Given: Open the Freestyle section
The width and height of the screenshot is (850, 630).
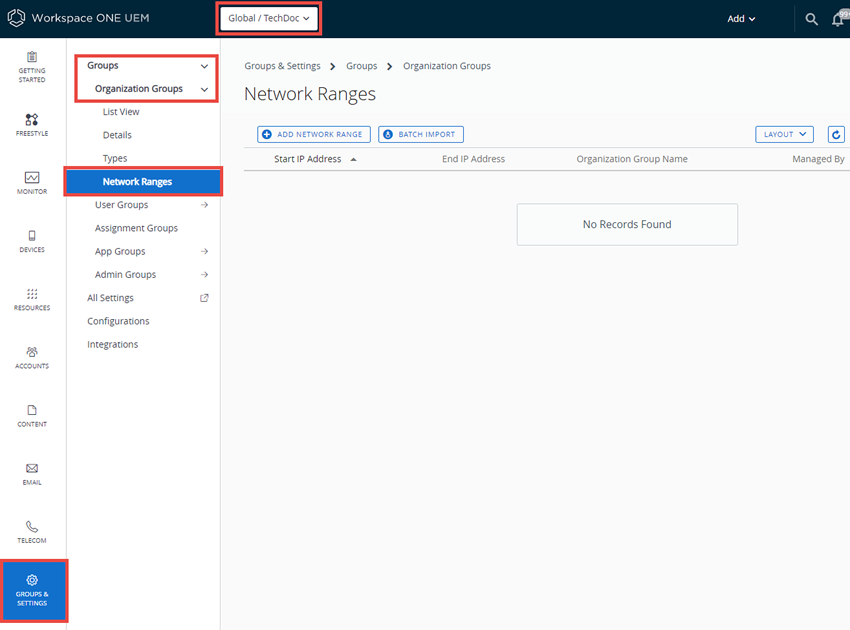Looking at the screenshot, I should [32, 125].
